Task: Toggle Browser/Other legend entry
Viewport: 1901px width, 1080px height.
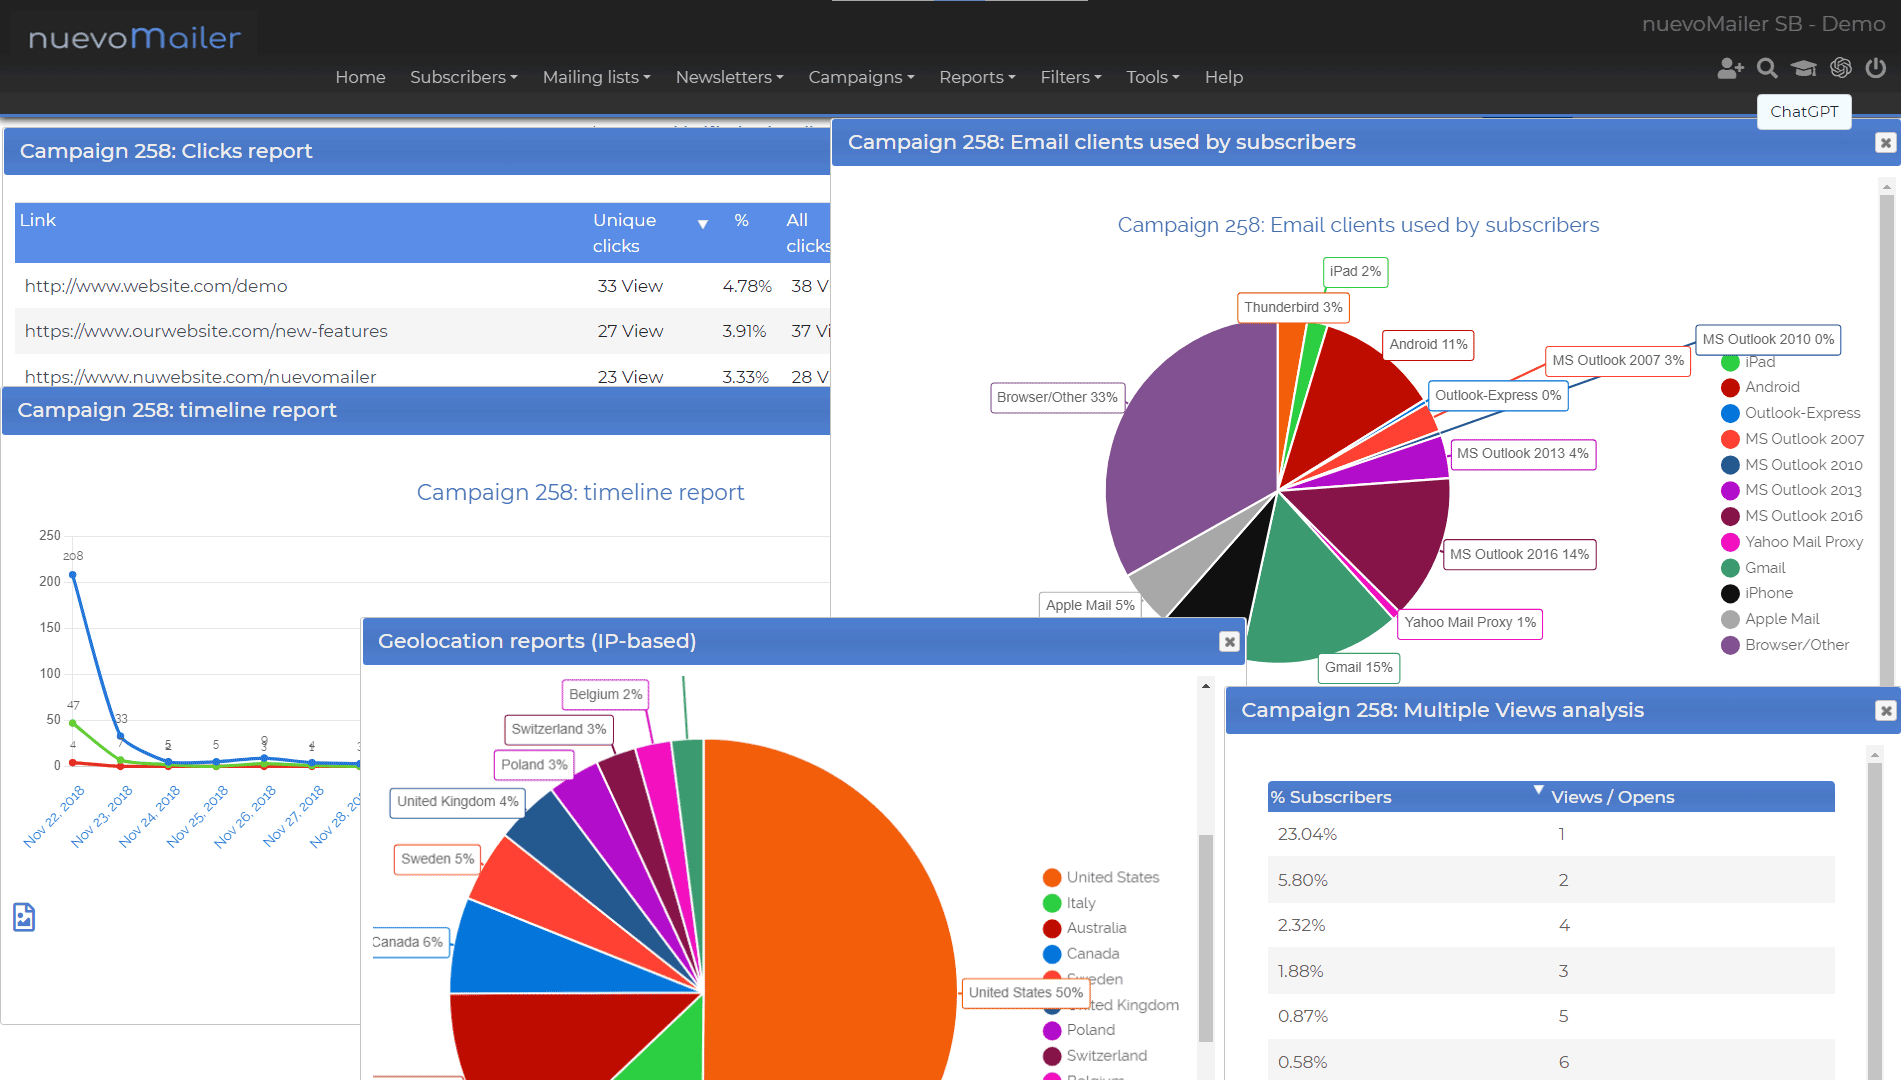Action: coord(1785,645)
